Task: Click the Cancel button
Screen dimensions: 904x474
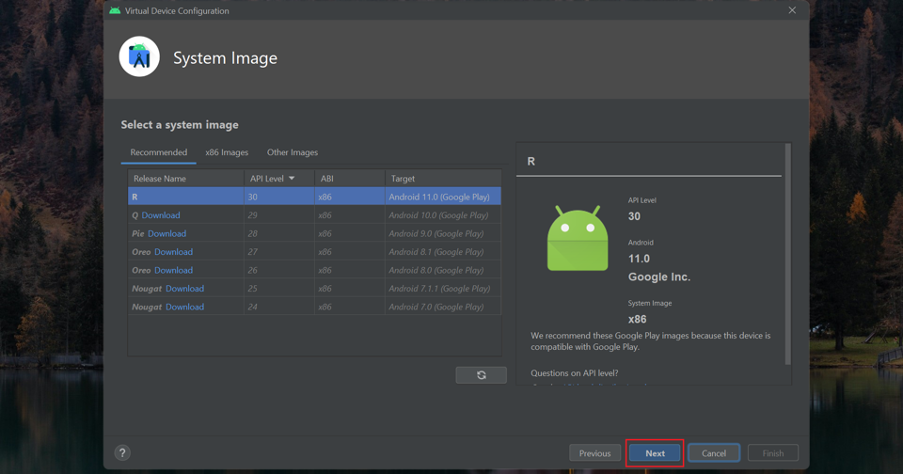Action: (714, 453)
